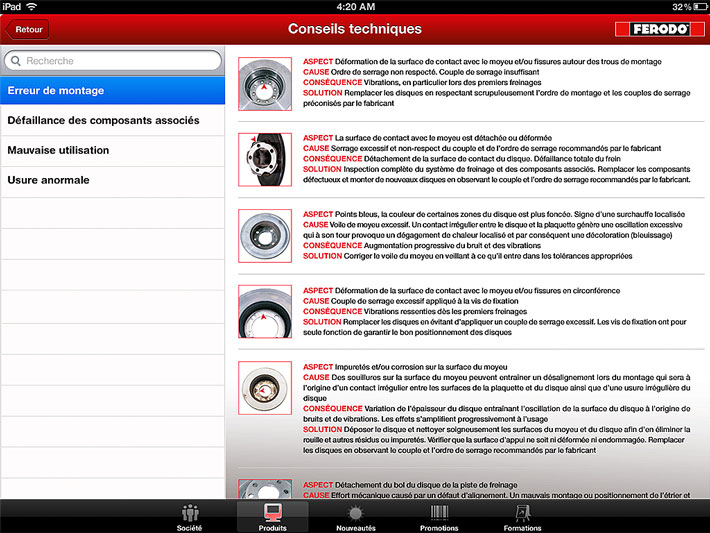This screenshot has height=533, width=710.
Task: Open the Formations tab
Action: tap(523, 517)
